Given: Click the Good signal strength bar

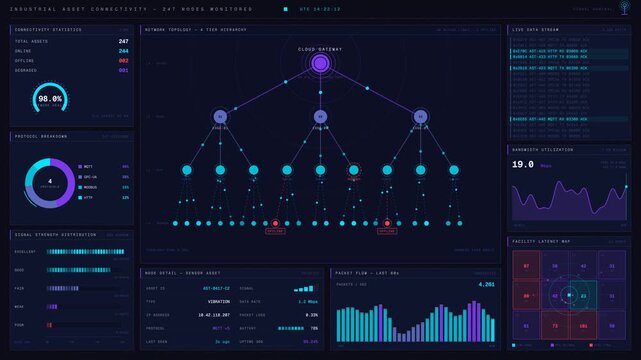Looking at the screenshot, I should point(78,270).
